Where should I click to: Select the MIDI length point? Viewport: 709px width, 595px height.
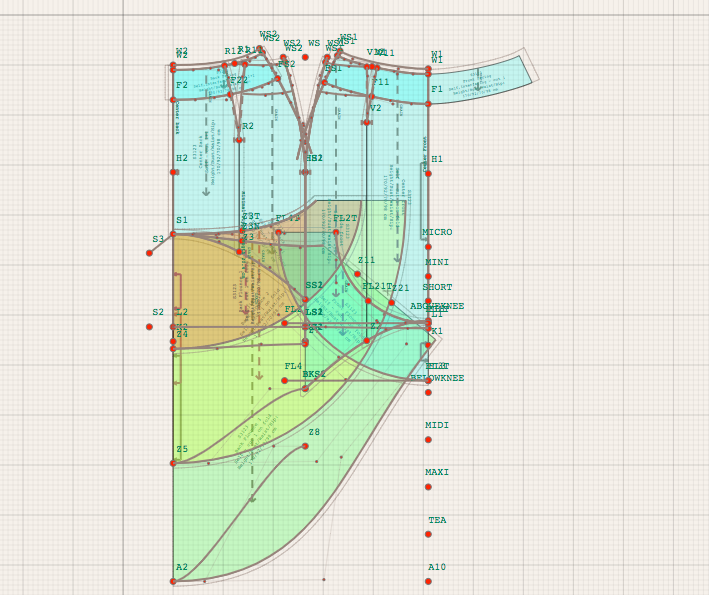[428, 439]
